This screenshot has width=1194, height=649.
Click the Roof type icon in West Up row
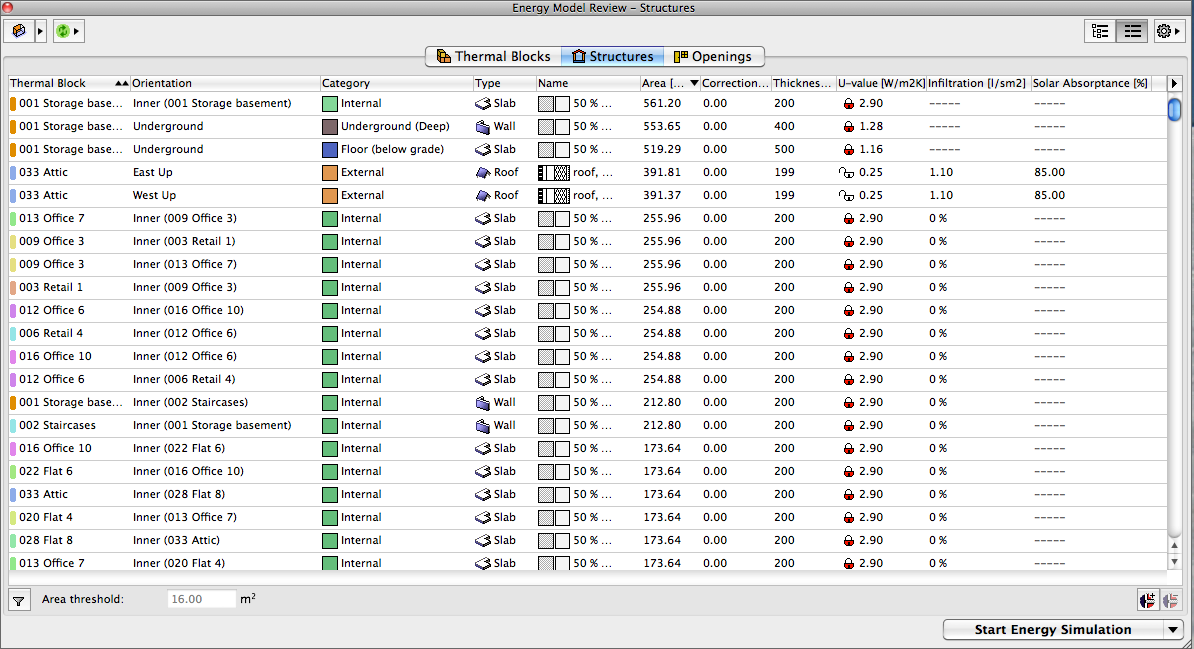483,196
